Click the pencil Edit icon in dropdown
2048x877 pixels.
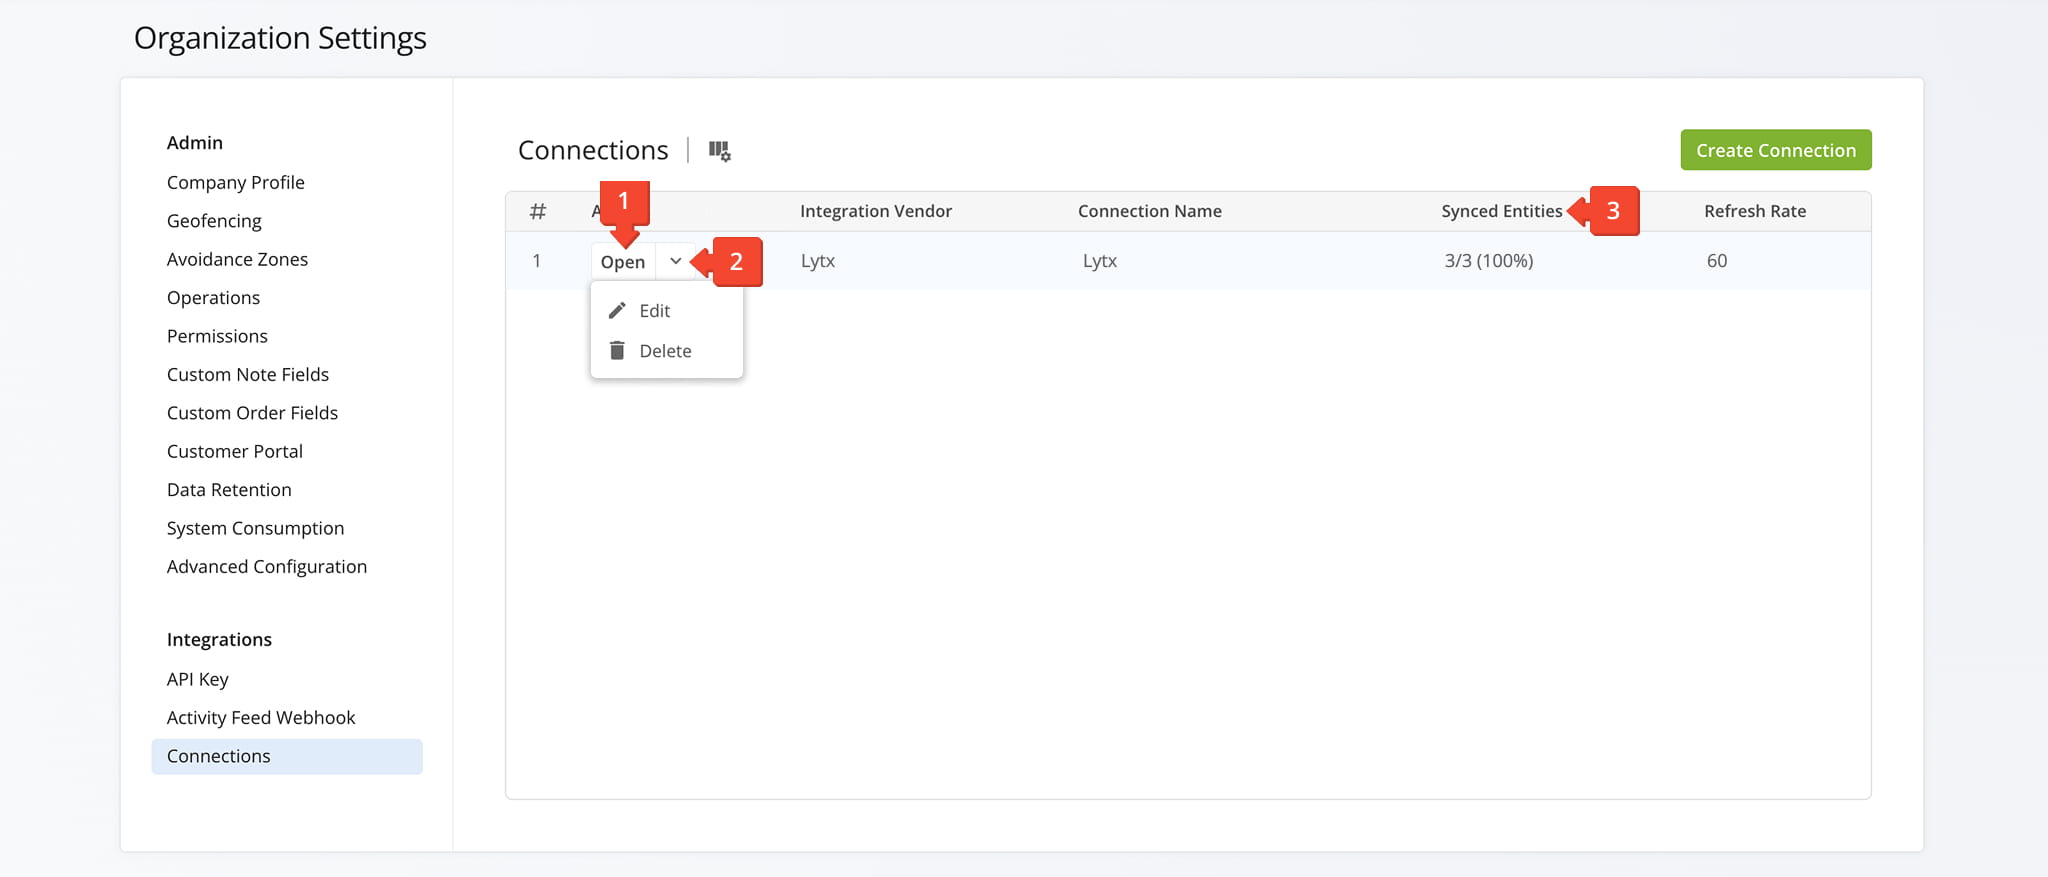pos(617,311)
